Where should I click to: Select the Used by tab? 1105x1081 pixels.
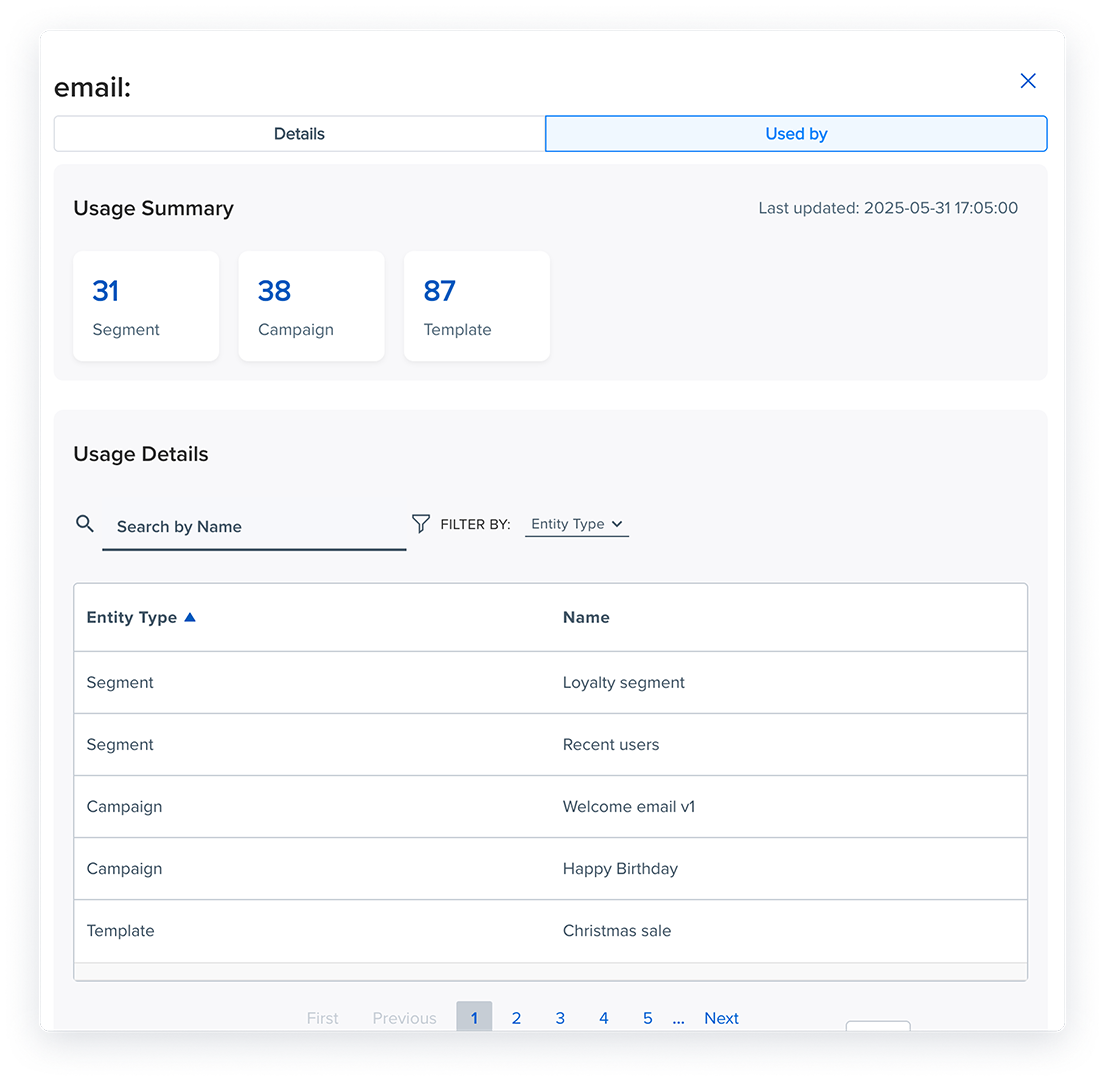[796, 134]
